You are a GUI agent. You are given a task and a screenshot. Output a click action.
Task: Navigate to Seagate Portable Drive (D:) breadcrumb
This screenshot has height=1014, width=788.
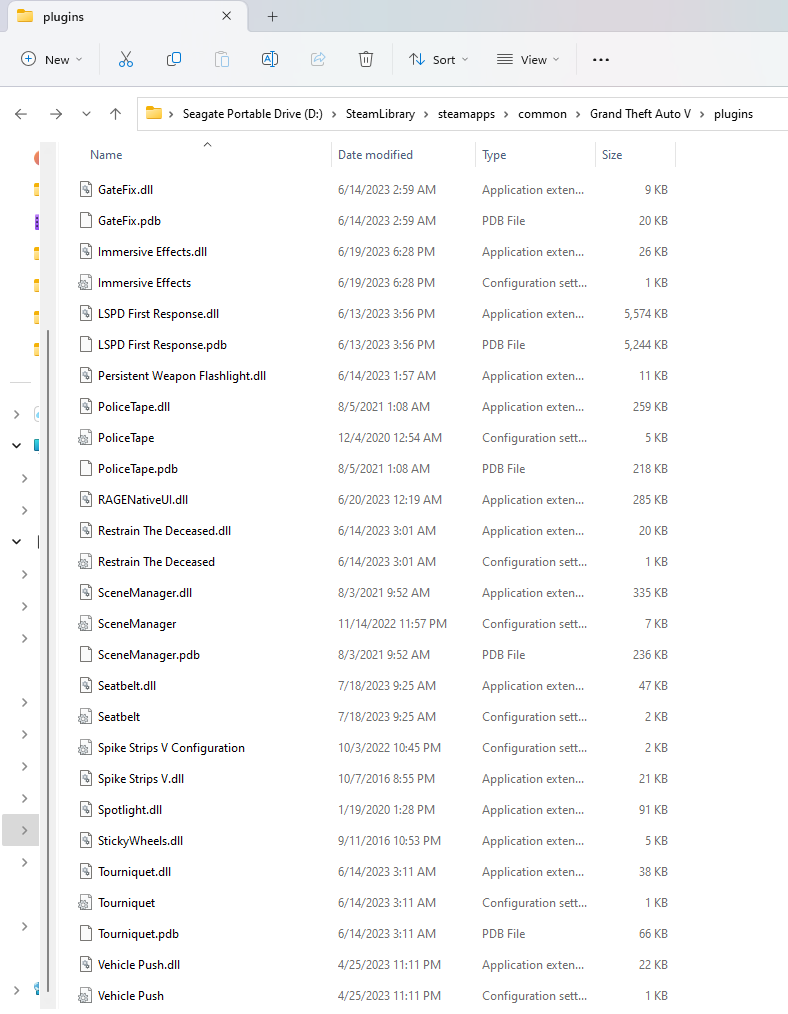(253, 114)
